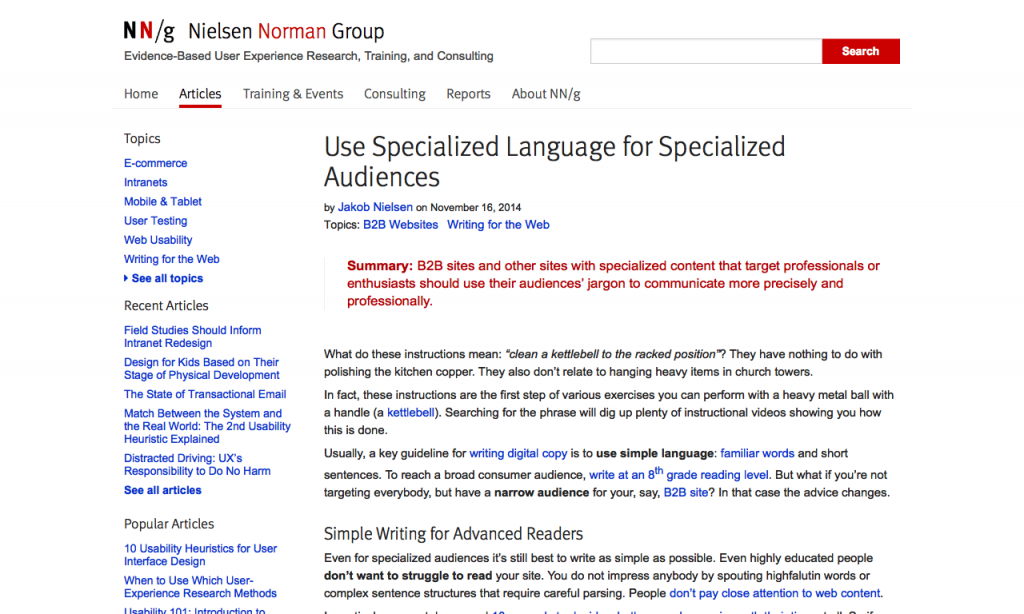
Task: Open The State of Transactional Email article
Action: tap(205, 394)
